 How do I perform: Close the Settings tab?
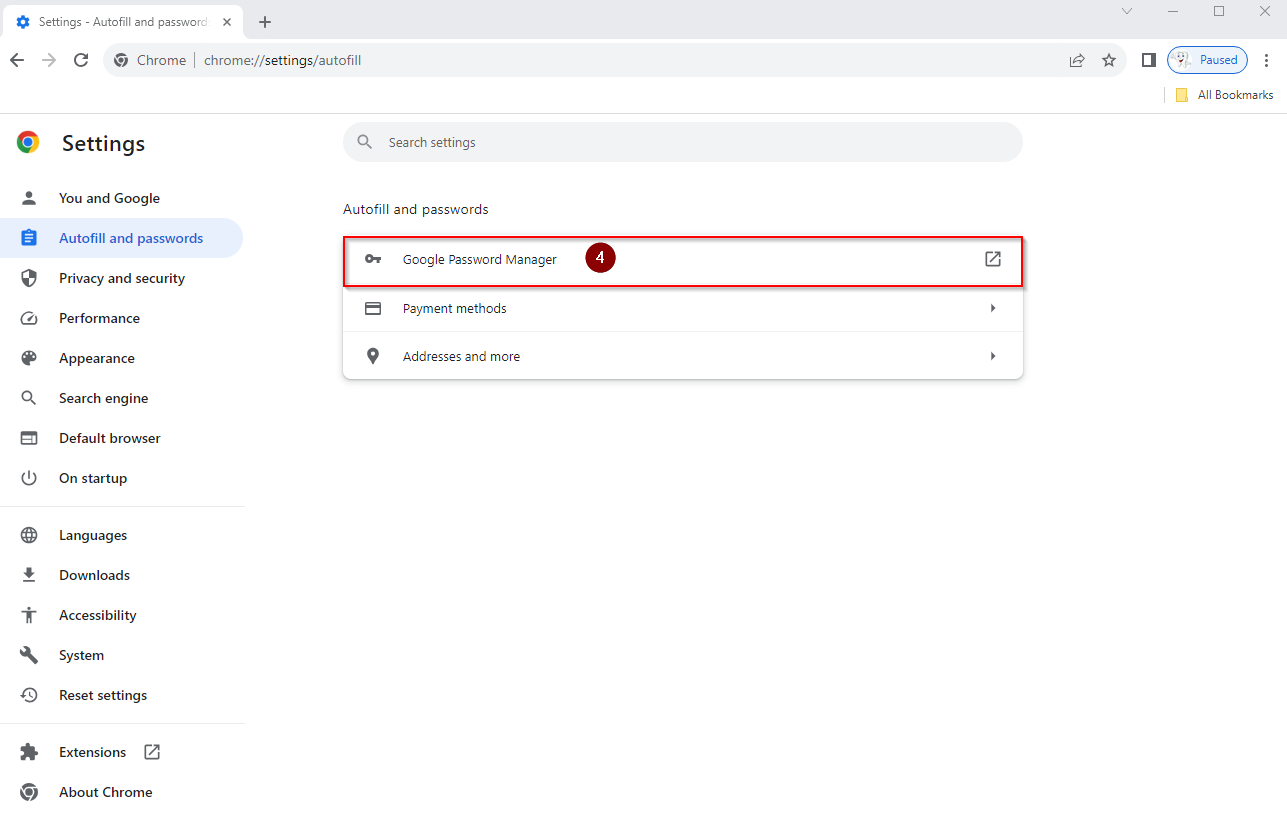[x=227, y=22]
